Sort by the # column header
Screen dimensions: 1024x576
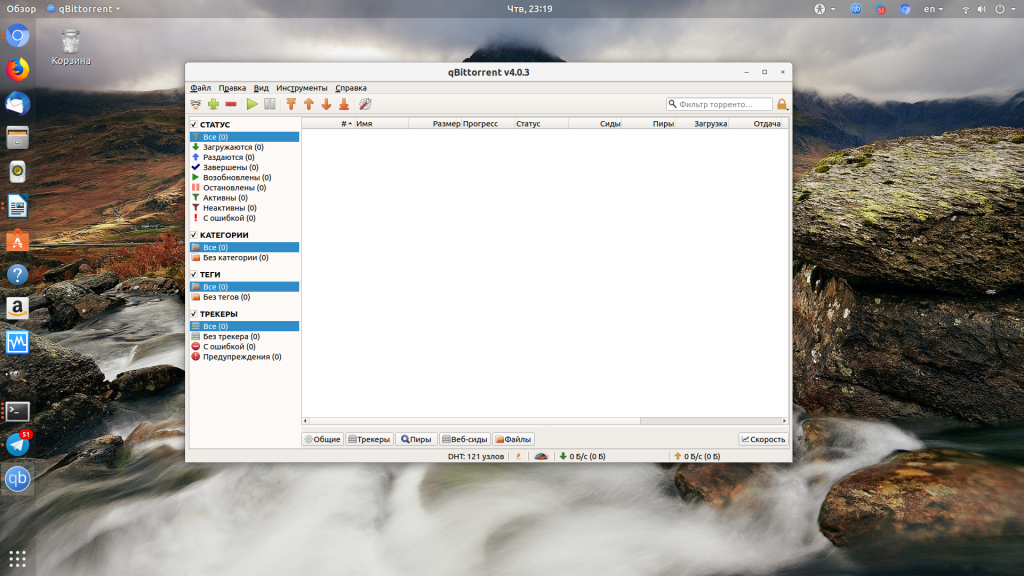345,124
